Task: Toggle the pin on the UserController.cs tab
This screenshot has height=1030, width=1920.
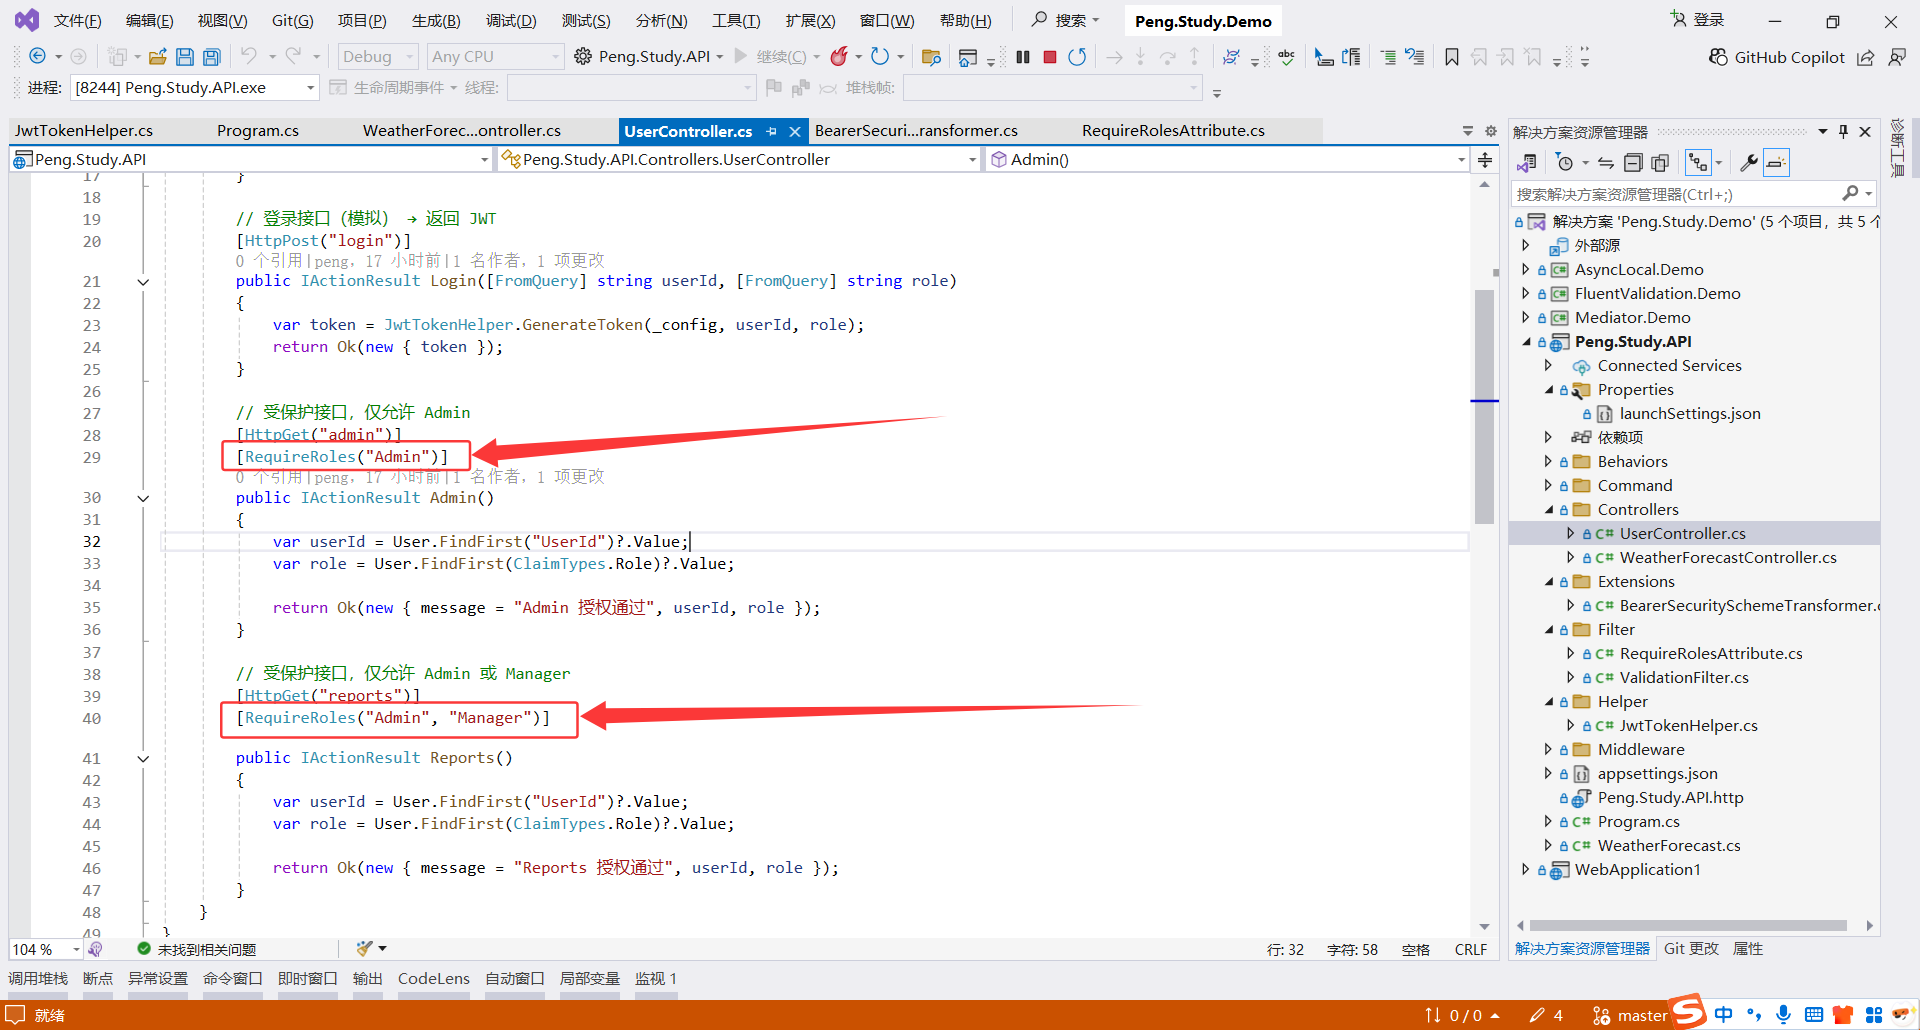Action: click(x=771, y=131)
